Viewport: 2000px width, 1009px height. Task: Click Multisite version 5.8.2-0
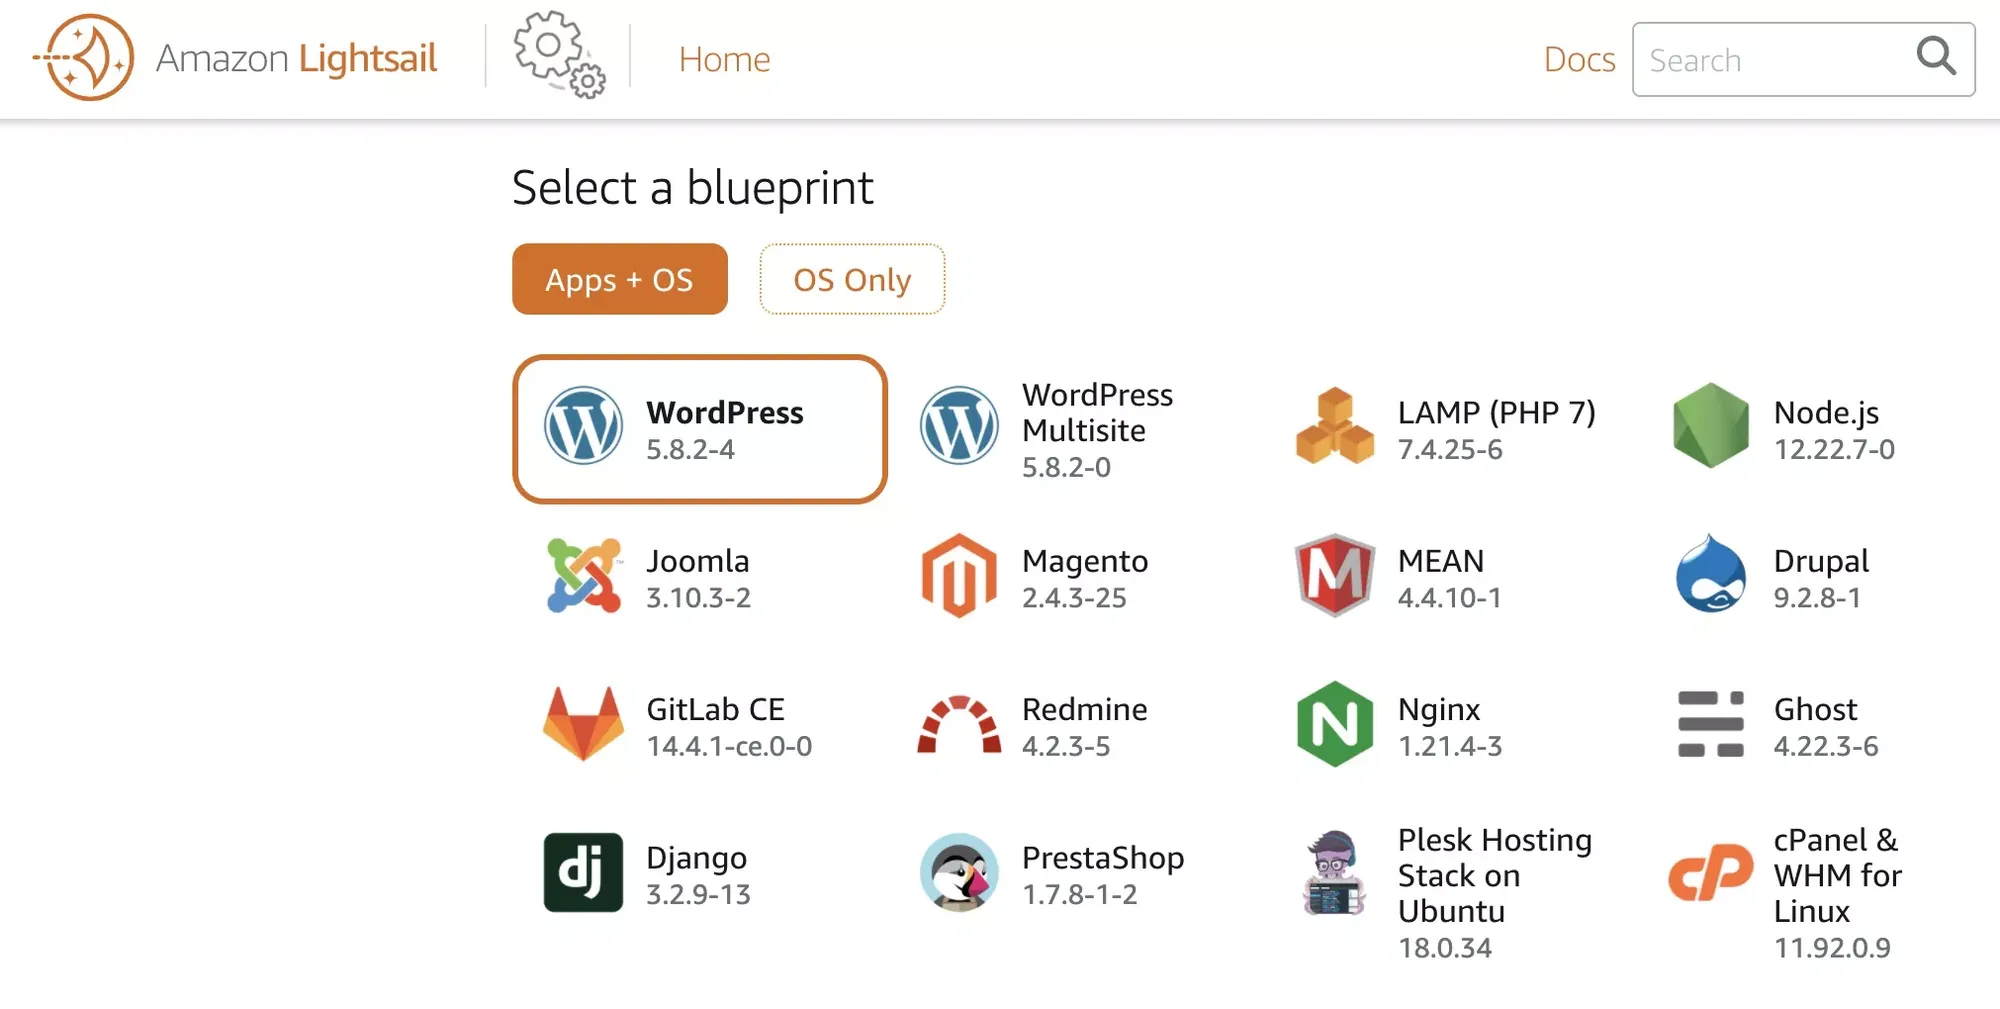pos(1066,467)
